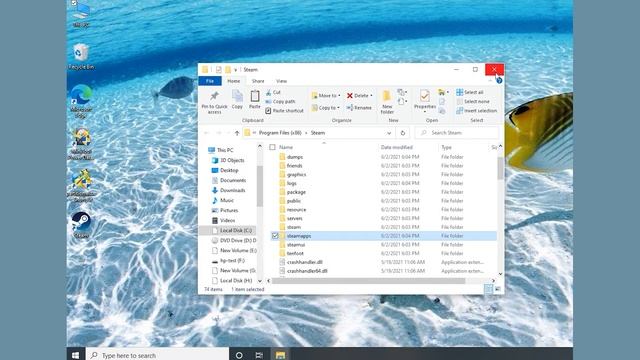Open Steam desktop shortcut icon
The width and height of the screenshot is (640, 360).
(81, 224)
